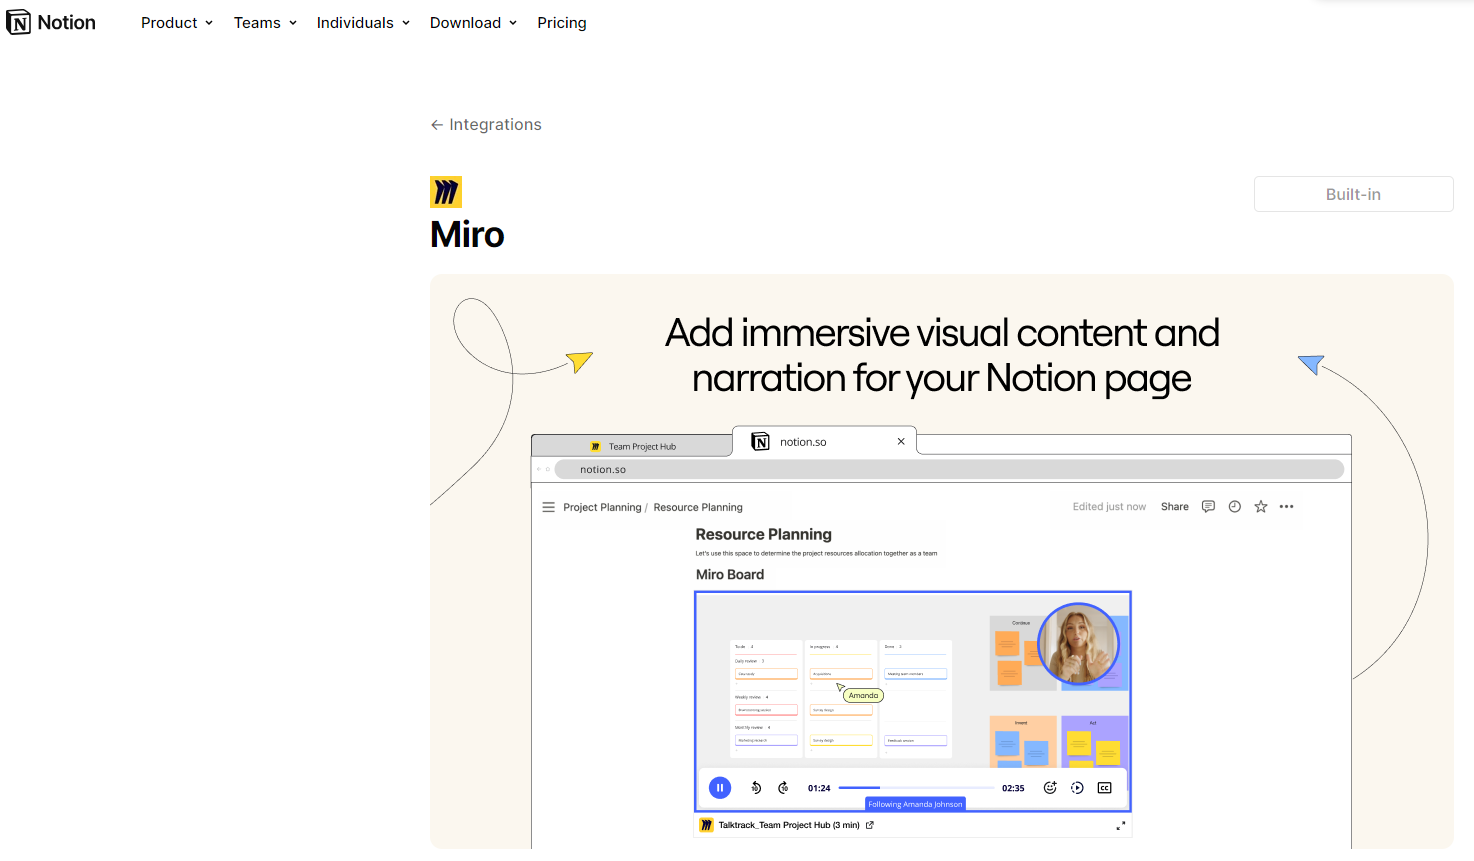Click the Following Amanda Johnson label
This screenshot has height=861, width=1474.
(915, 804)
